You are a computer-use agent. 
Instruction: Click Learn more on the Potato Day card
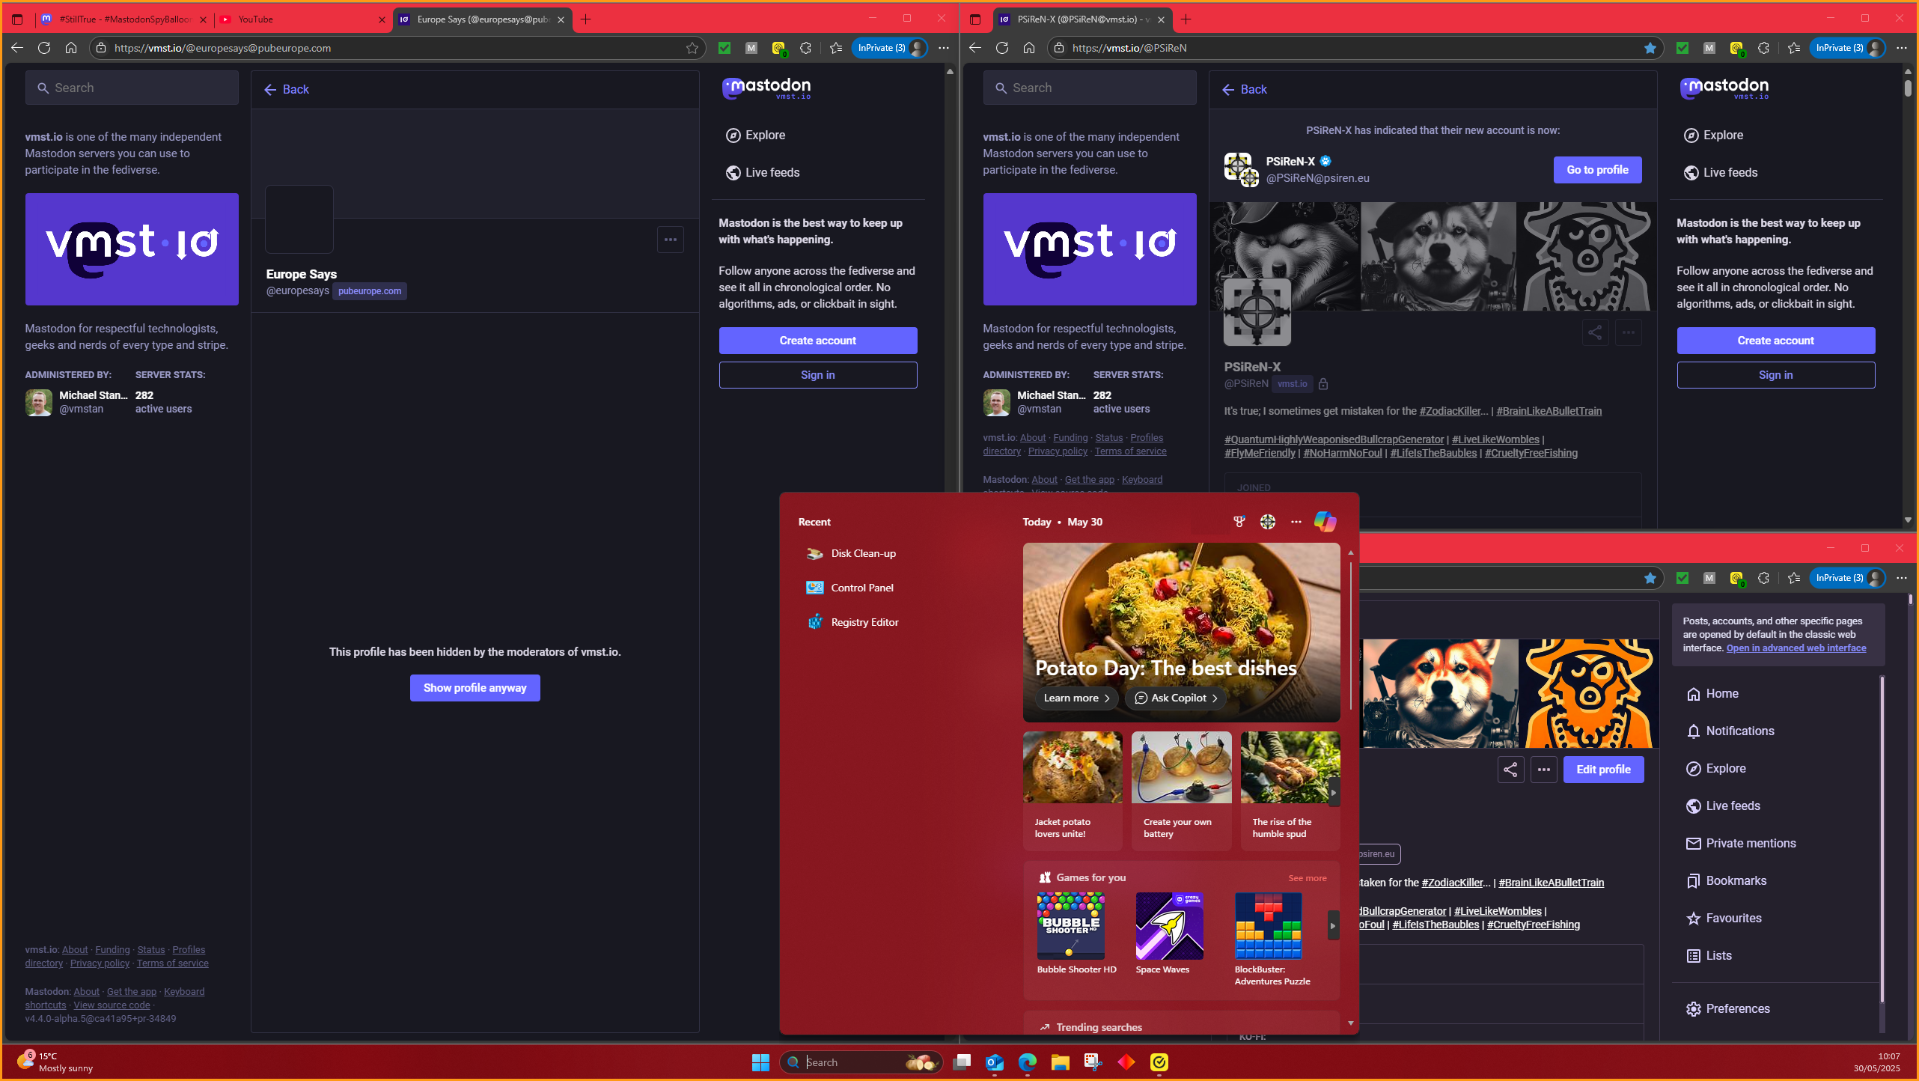[1076, 698]
